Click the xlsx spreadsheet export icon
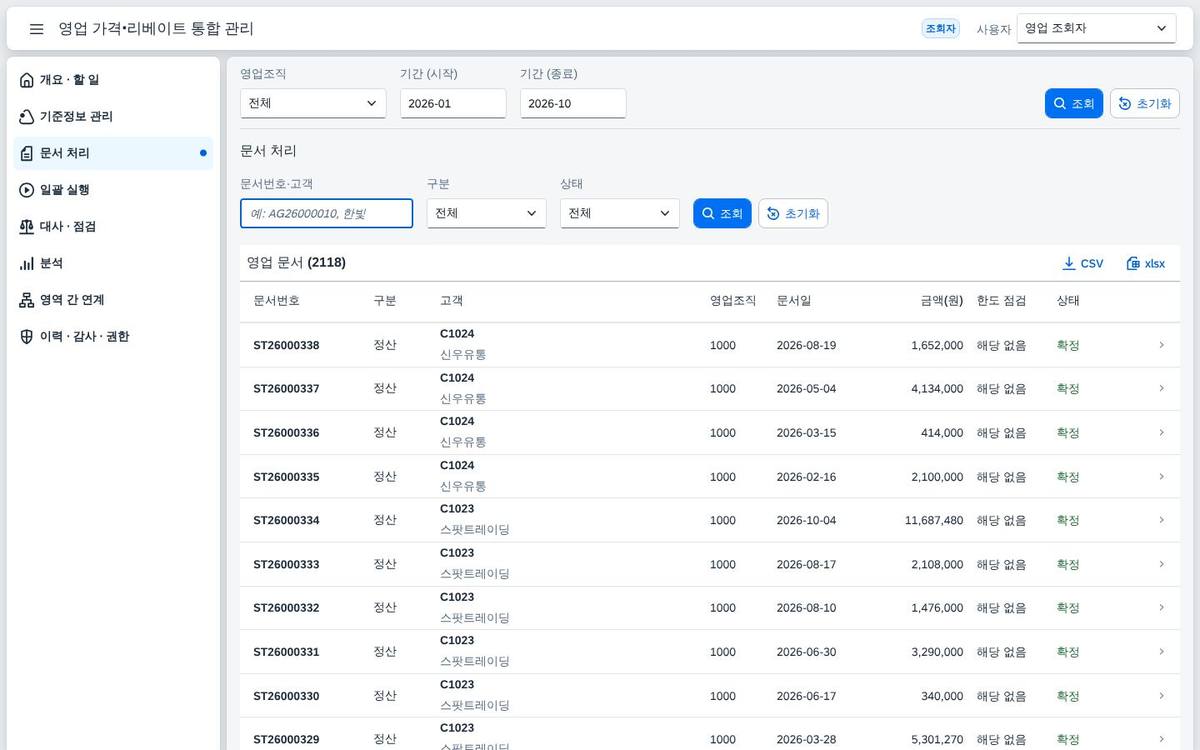 click(x=1133, y=263)
